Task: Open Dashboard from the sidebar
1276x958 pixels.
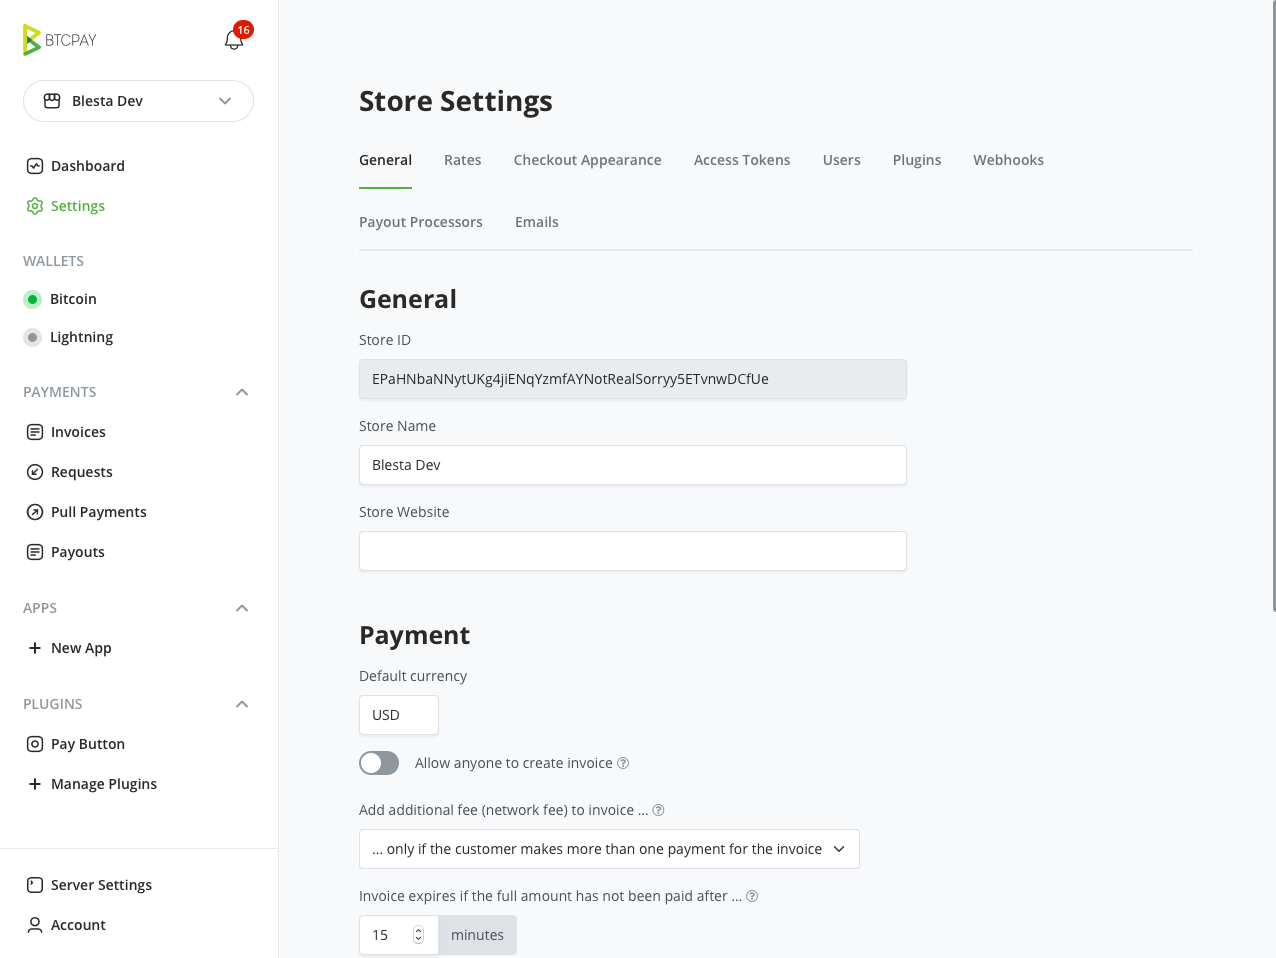Action: 87,166
